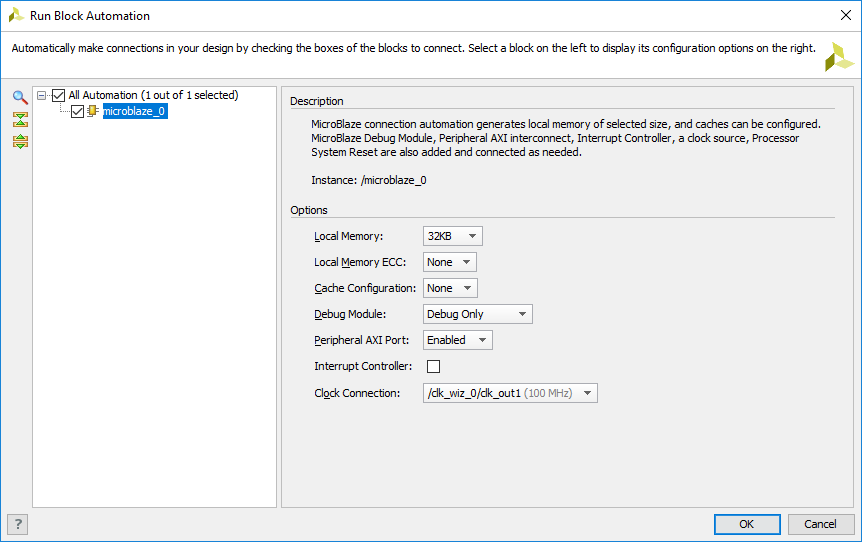The height and width of the screenshot is (542, 862).
Task: Click the microblaze_0 block icon
Action: coord(93,111)
